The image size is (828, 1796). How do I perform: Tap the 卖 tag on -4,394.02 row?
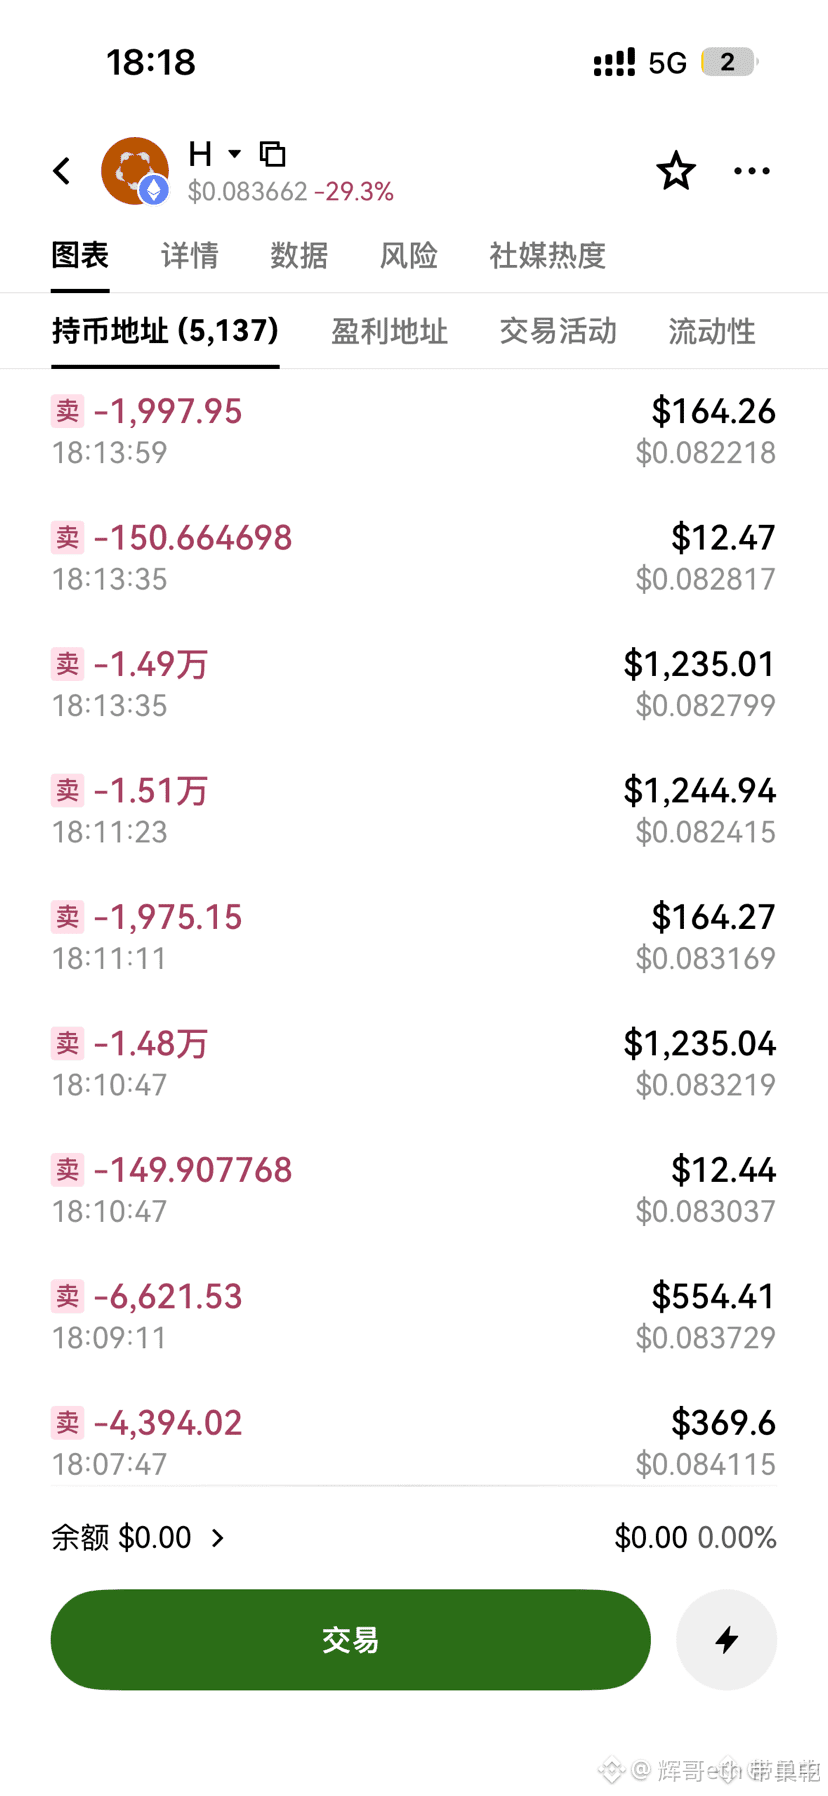[67, 1422]
